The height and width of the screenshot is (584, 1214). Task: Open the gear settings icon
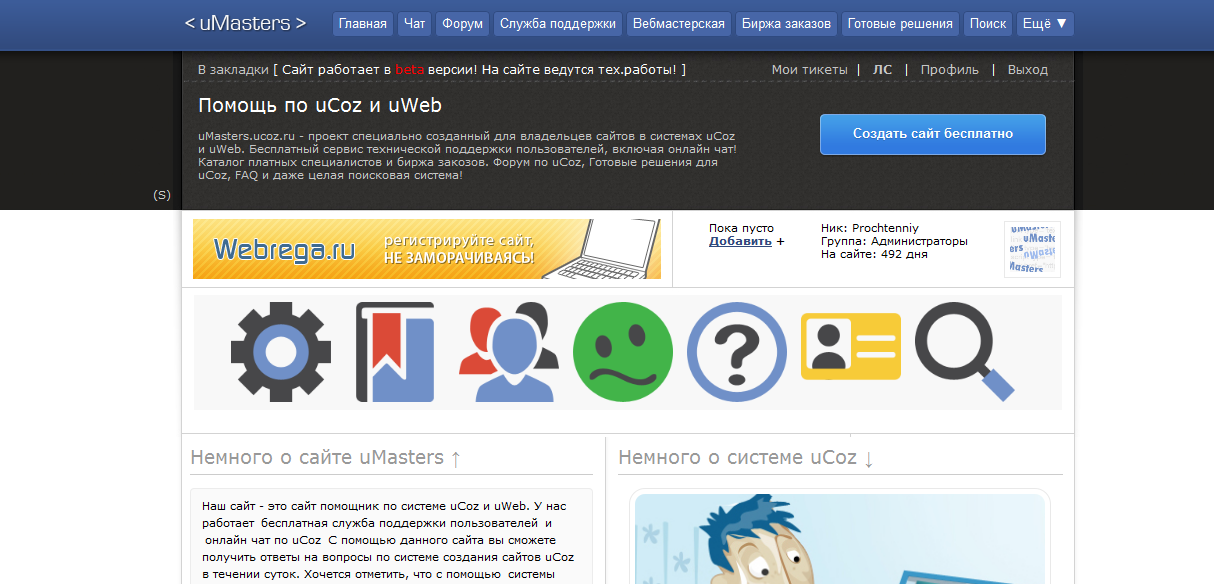[281, 351]
